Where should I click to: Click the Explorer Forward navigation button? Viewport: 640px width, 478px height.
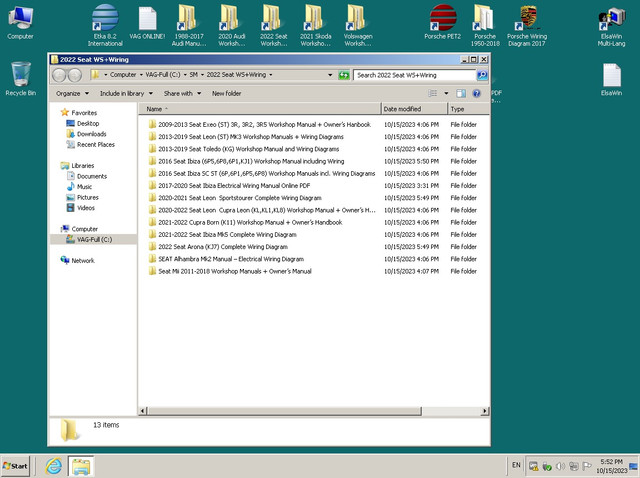point(75,75)
